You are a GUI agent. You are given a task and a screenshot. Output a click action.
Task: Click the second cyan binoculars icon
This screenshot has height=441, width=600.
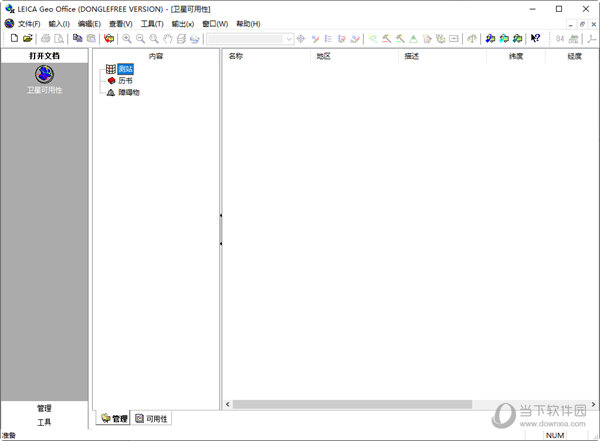point(504,38)
